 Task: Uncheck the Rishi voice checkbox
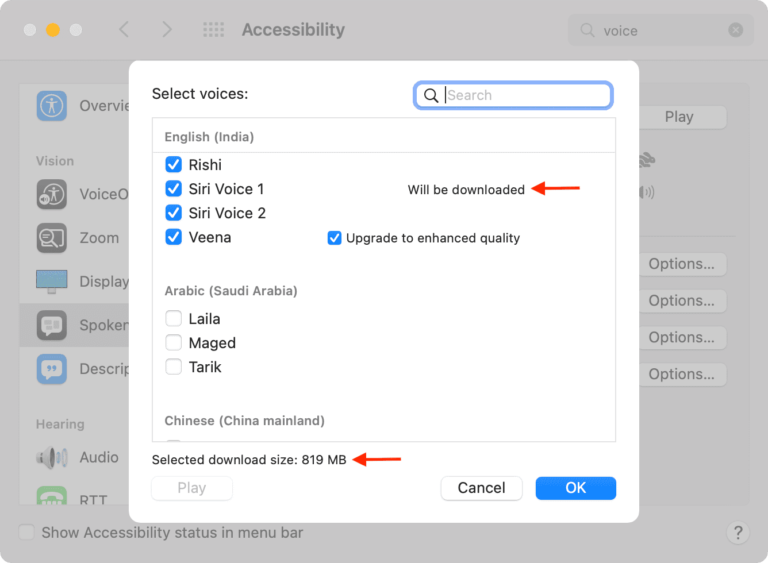pos(174,165)
